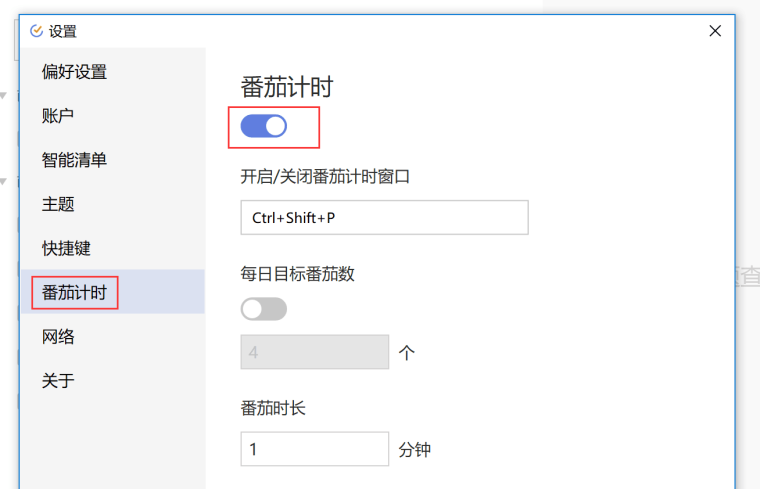
Task: Click the 番茄计时 heading in the right panel
Action: (x=287, y=87)
